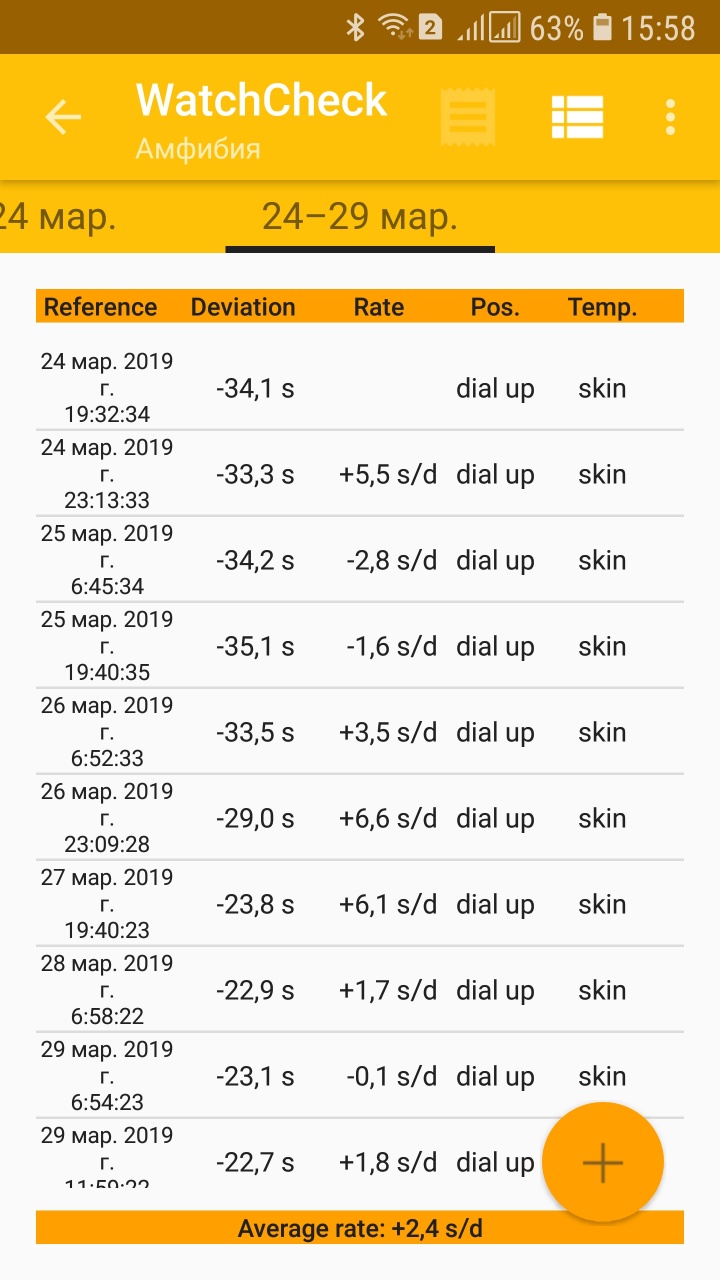Tap the Average rate summary bar
This screenshot has height=1280, width=720.
360,1228
